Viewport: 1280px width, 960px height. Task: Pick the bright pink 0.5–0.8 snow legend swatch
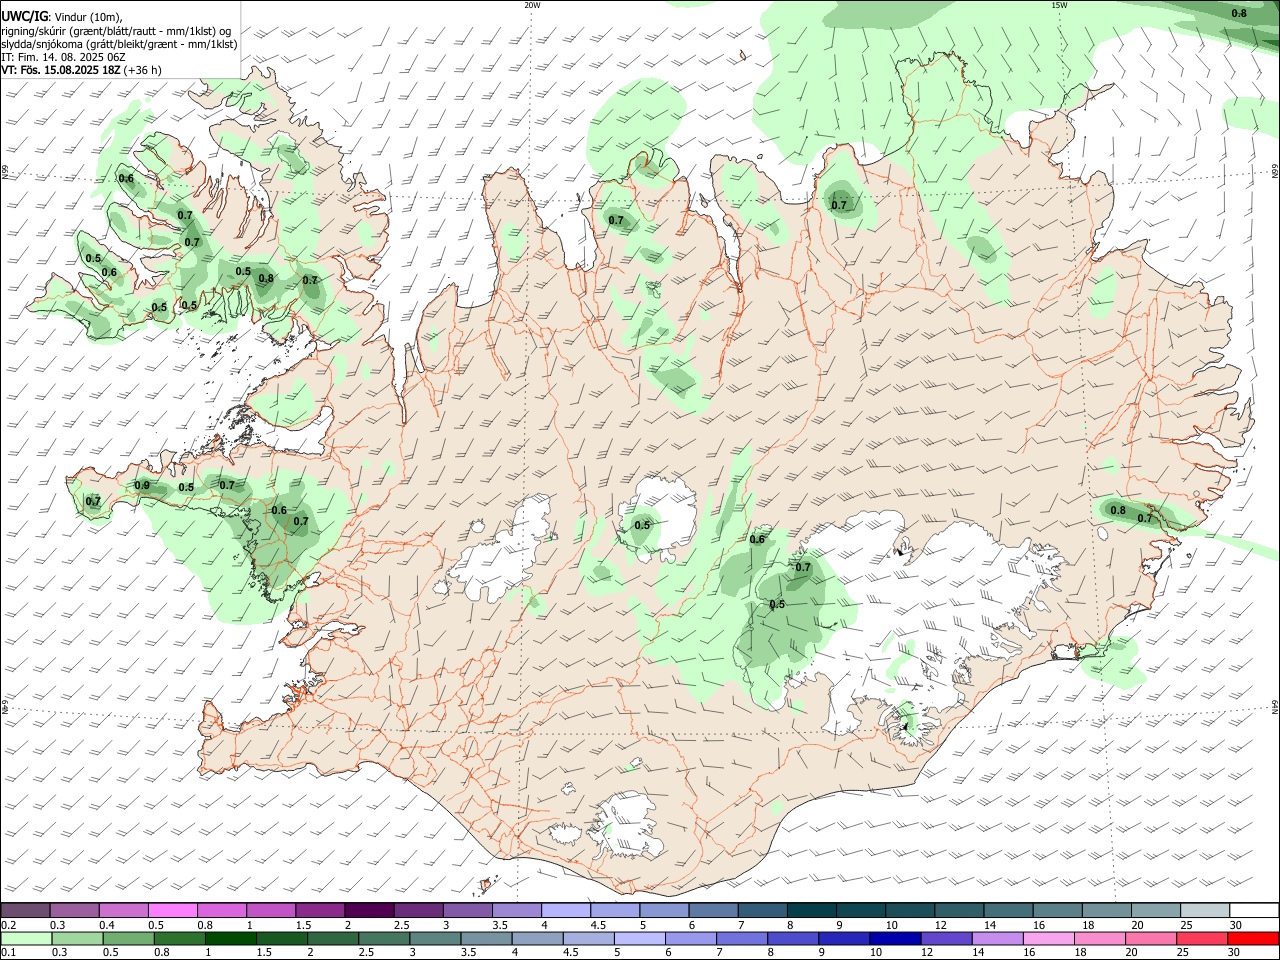tap(172, 910)
